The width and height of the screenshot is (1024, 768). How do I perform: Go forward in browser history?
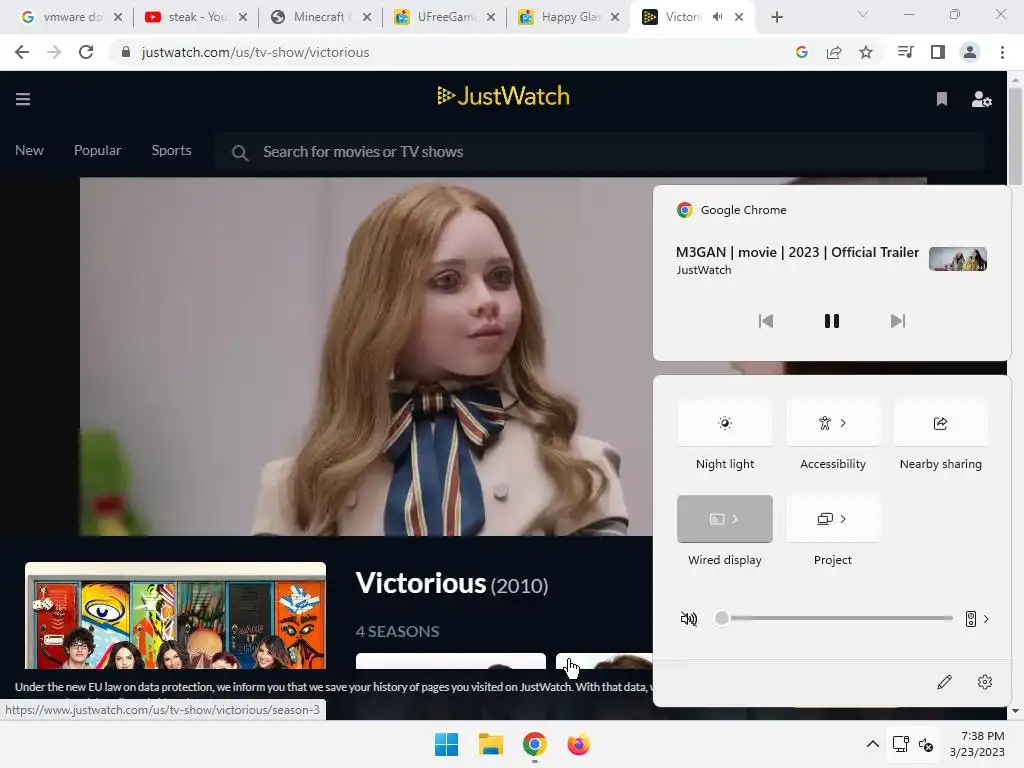[54, 52]
